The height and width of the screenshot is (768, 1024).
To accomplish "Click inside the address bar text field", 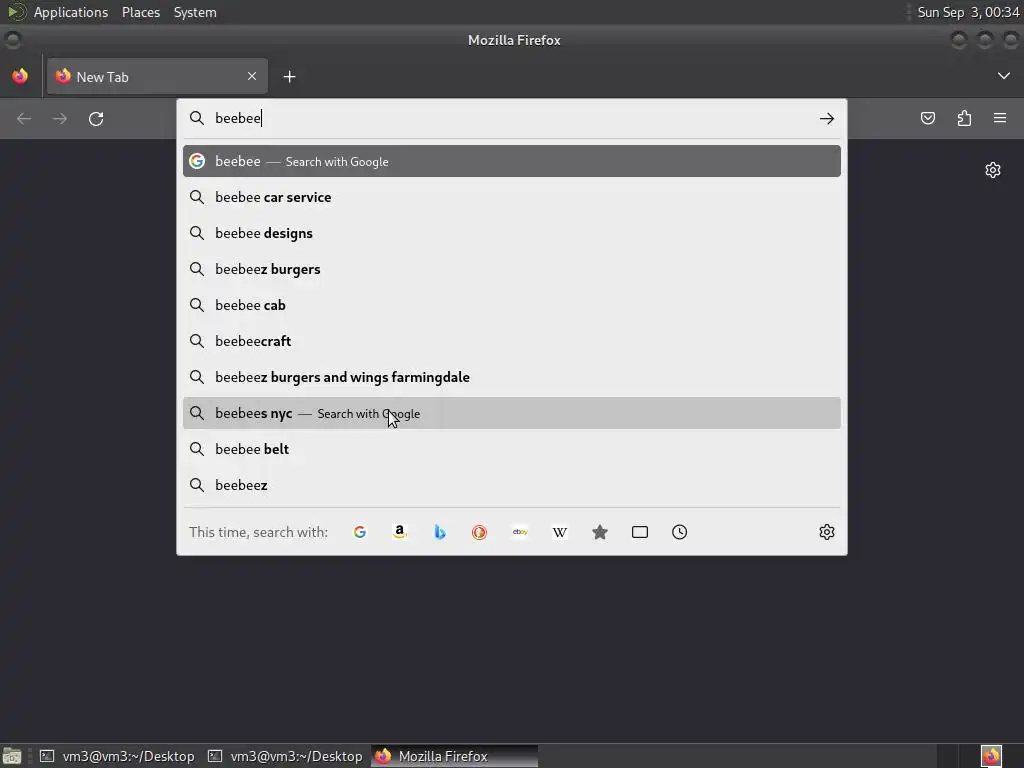I will point(512,118).
